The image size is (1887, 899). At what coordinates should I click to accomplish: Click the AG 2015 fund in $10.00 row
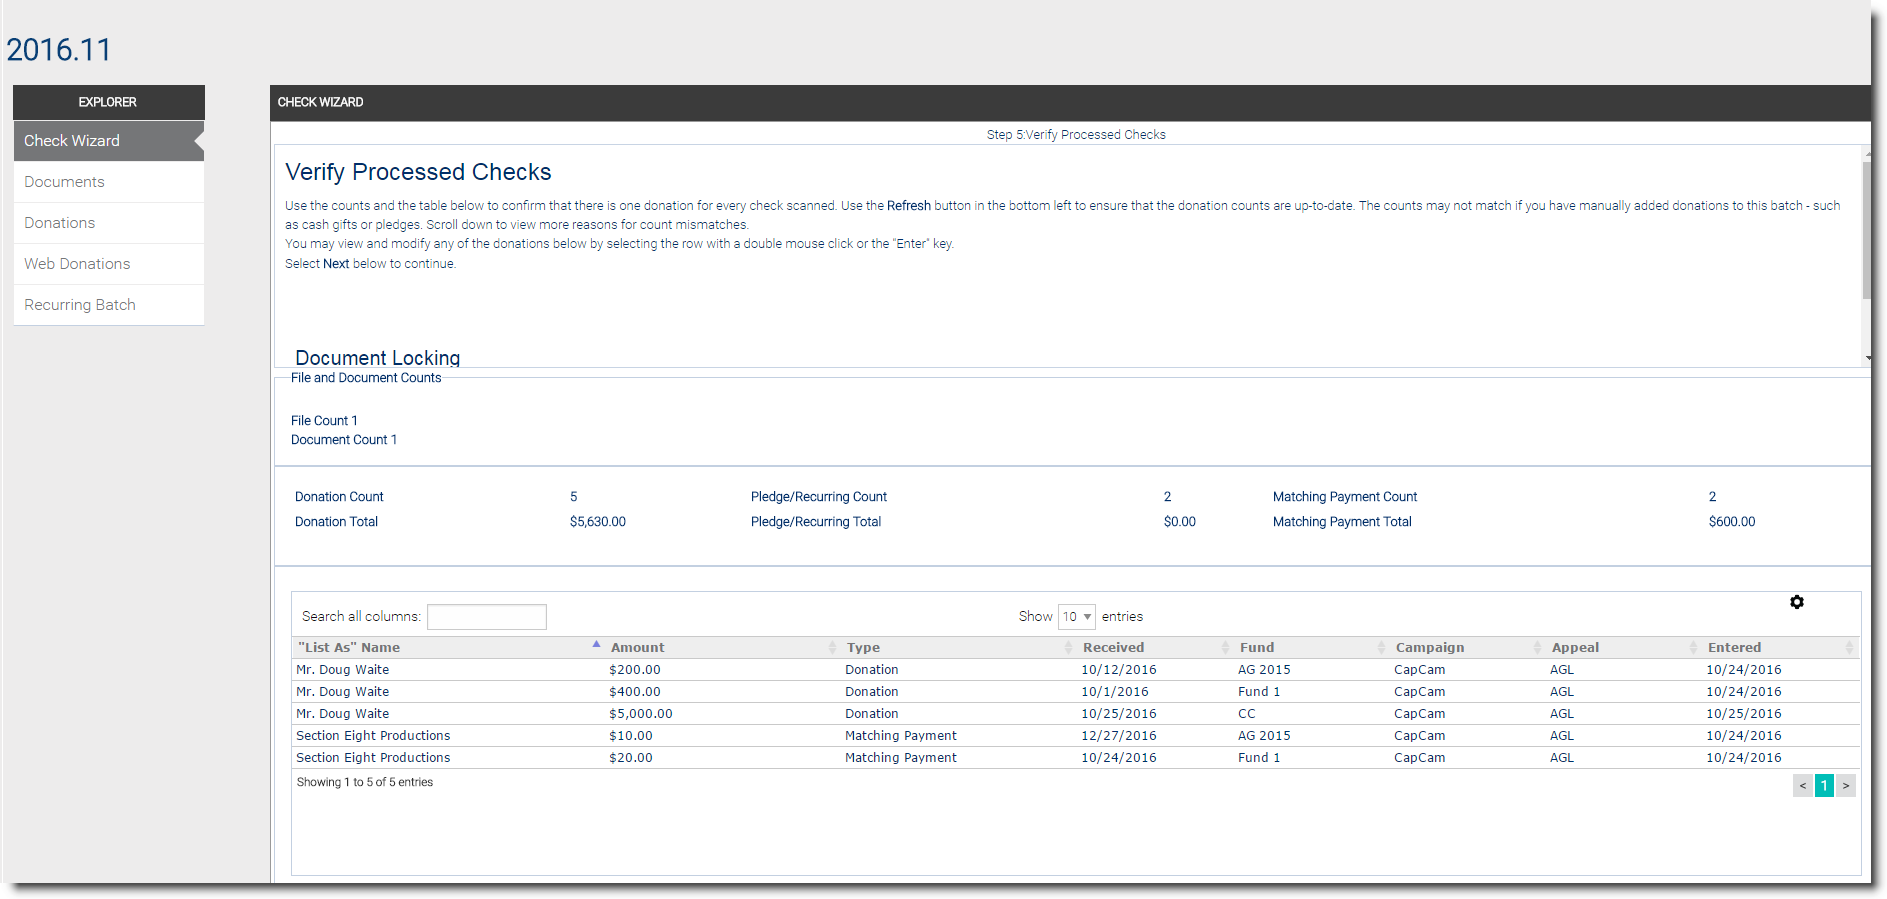(x=1264, y=736)
